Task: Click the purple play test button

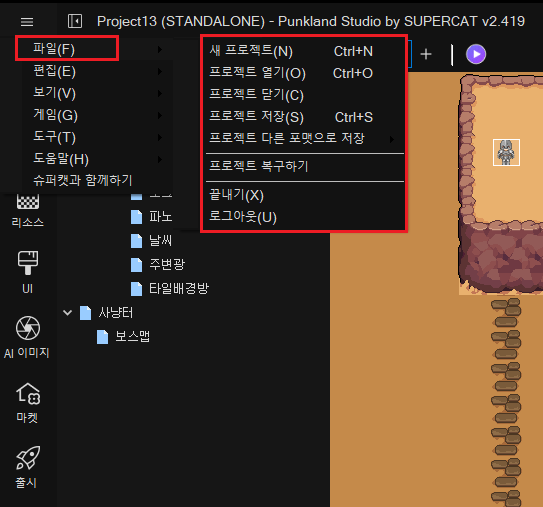Action: (x=476, y=54)
